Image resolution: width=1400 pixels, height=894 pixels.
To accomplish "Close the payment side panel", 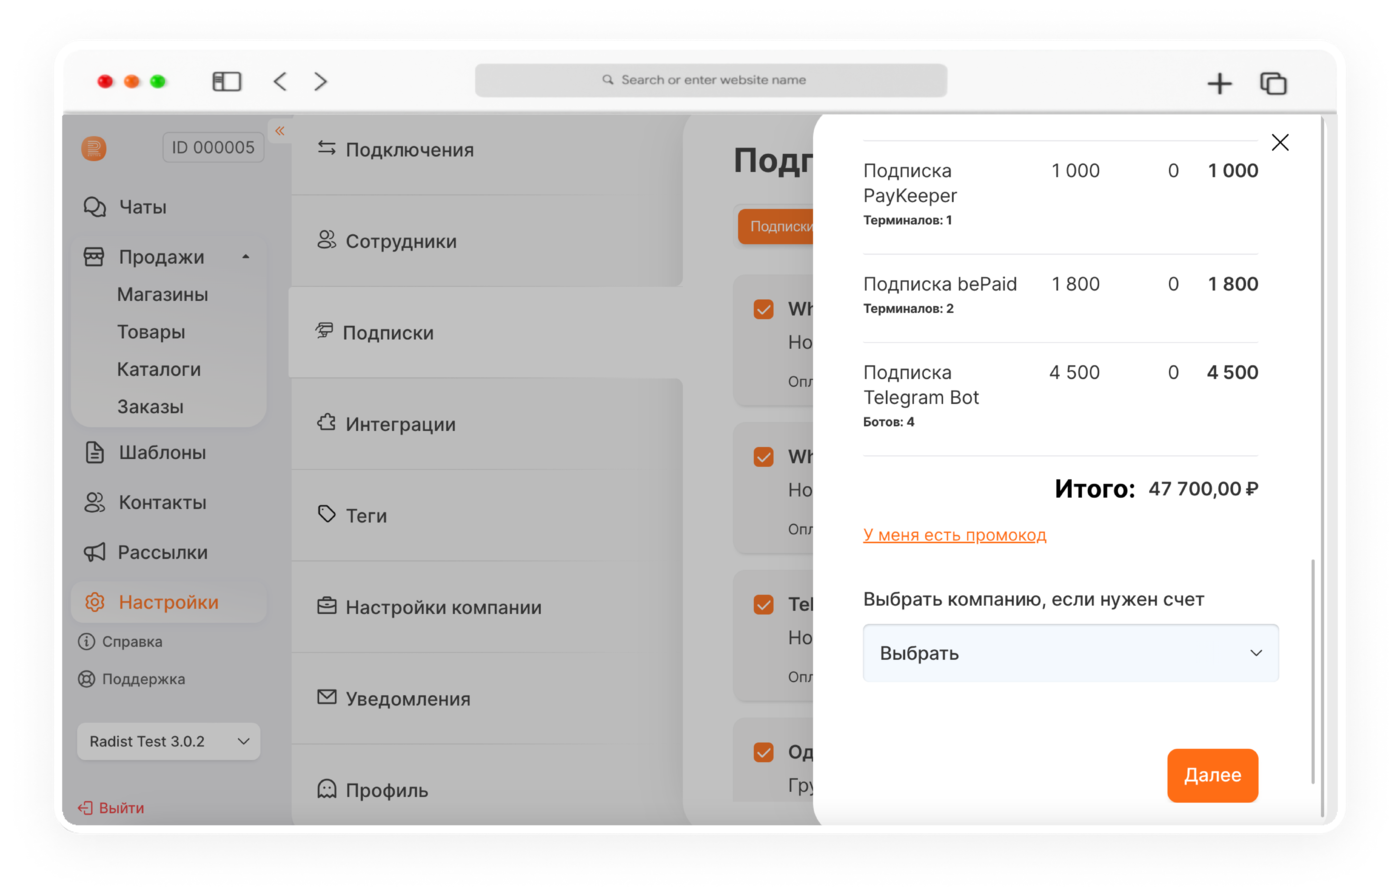I will [x=1280, y=142].
